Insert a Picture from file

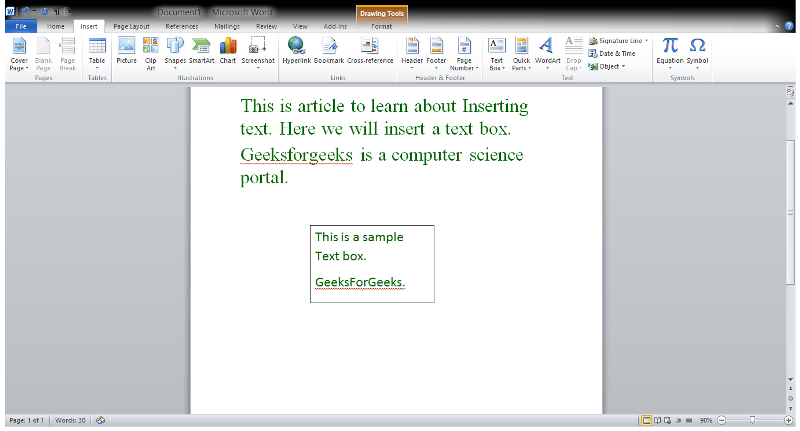[x=127, y=51]
